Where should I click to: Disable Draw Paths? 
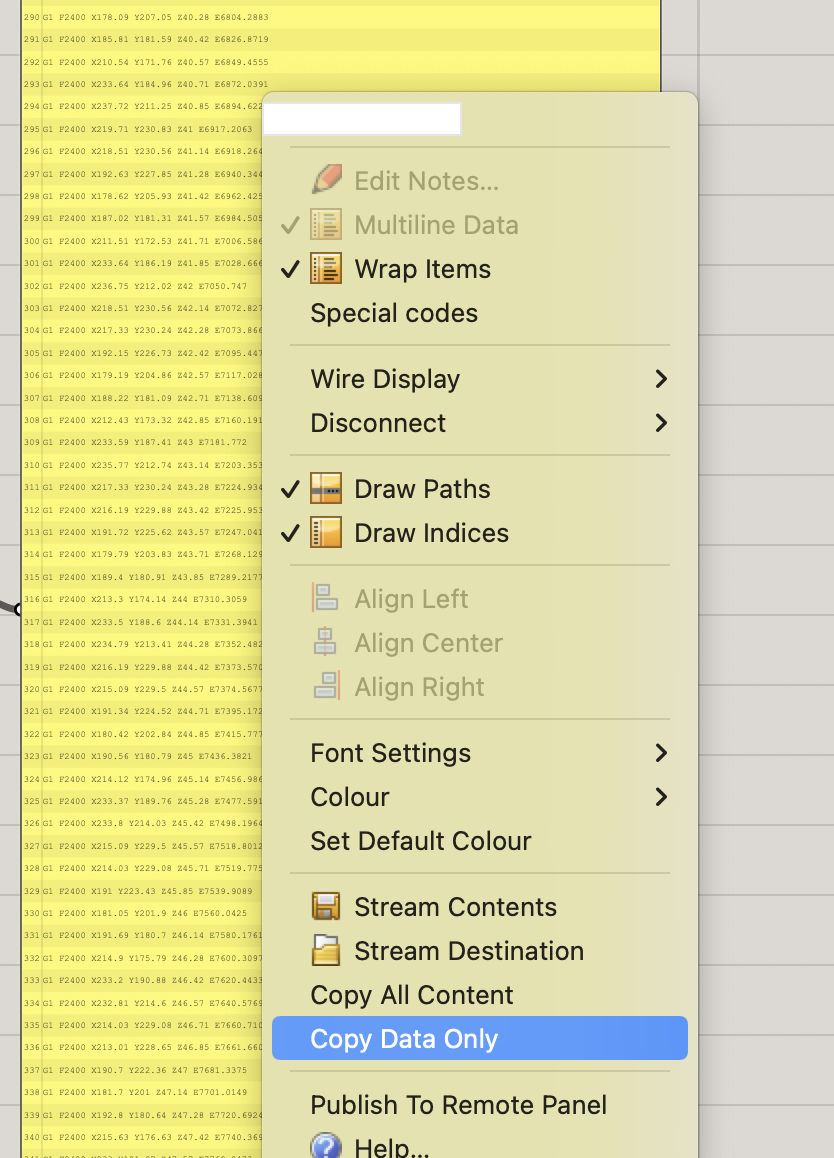pyautogui.click(x=291, y=489)
